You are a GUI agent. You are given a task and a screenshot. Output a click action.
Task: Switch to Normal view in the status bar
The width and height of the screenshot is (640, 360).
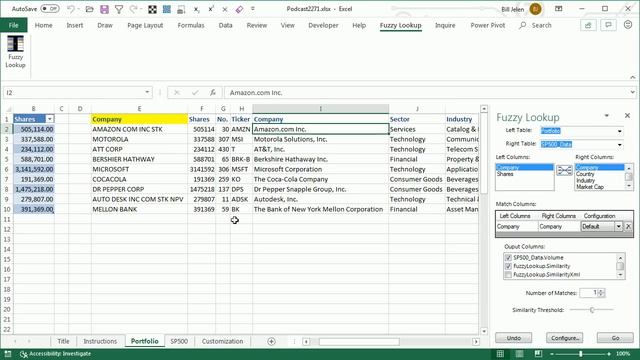click(500, 354)
